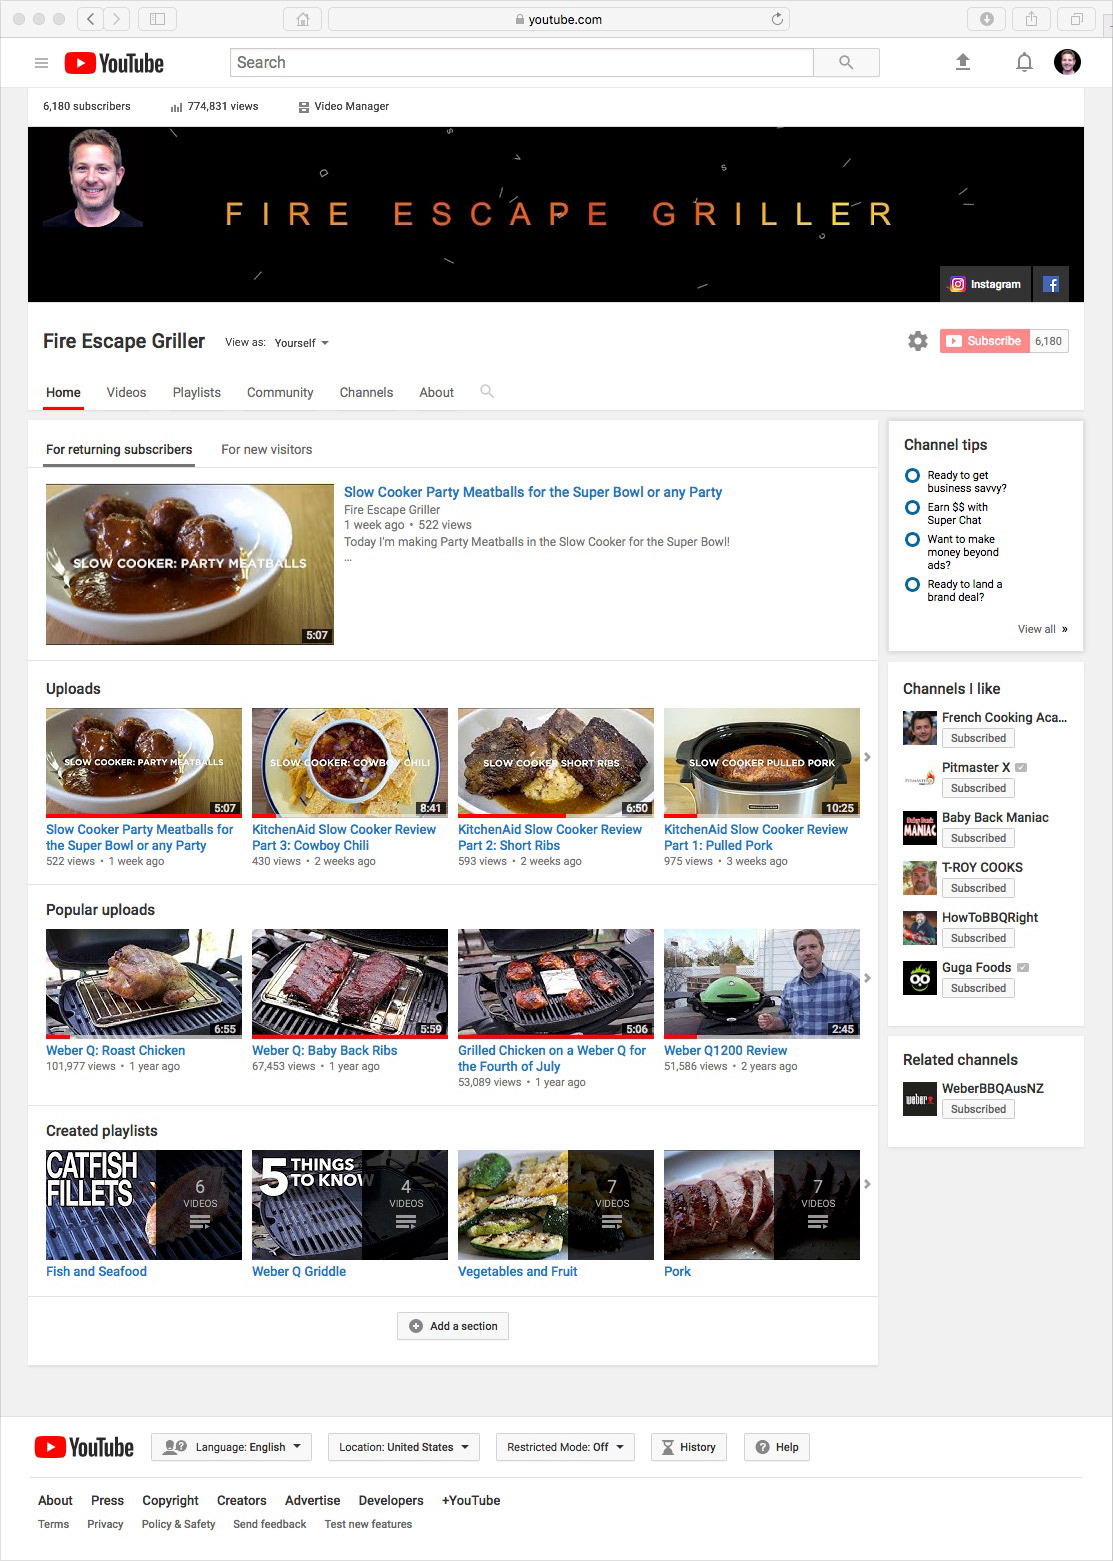Show more Created playlists with the chevron
Image resolution: width=1113 pixels, height=1561 pixels.
tap(867, 1184)
